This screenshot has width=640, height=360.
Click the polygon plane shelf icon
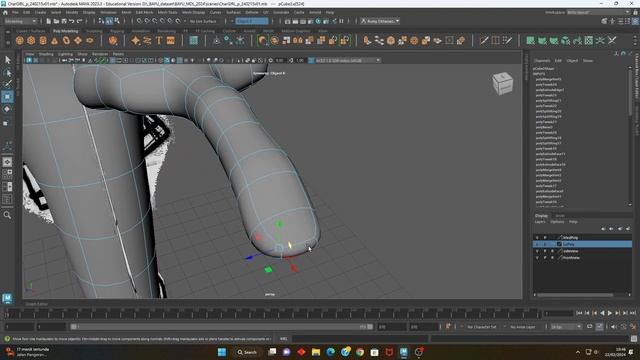(78, 40)
